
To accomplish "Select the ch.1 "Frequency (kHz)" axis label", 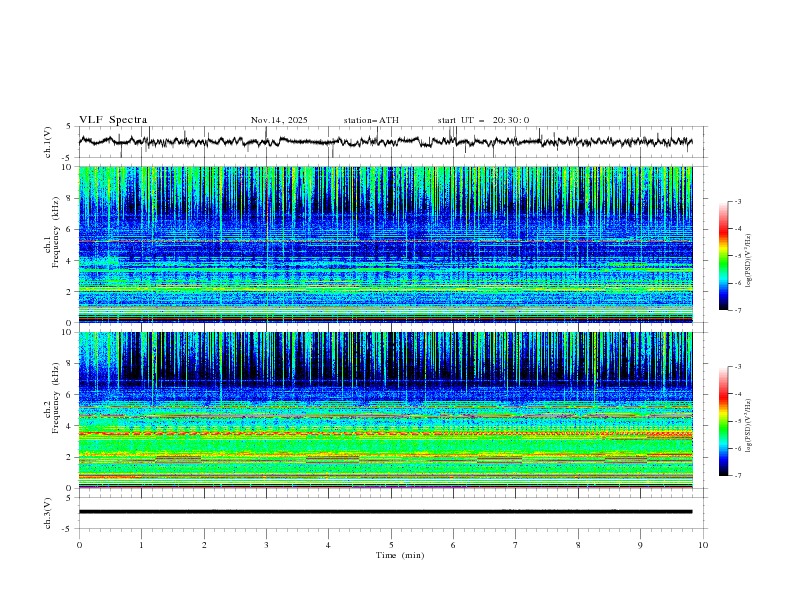I will [x=55, y=232].
